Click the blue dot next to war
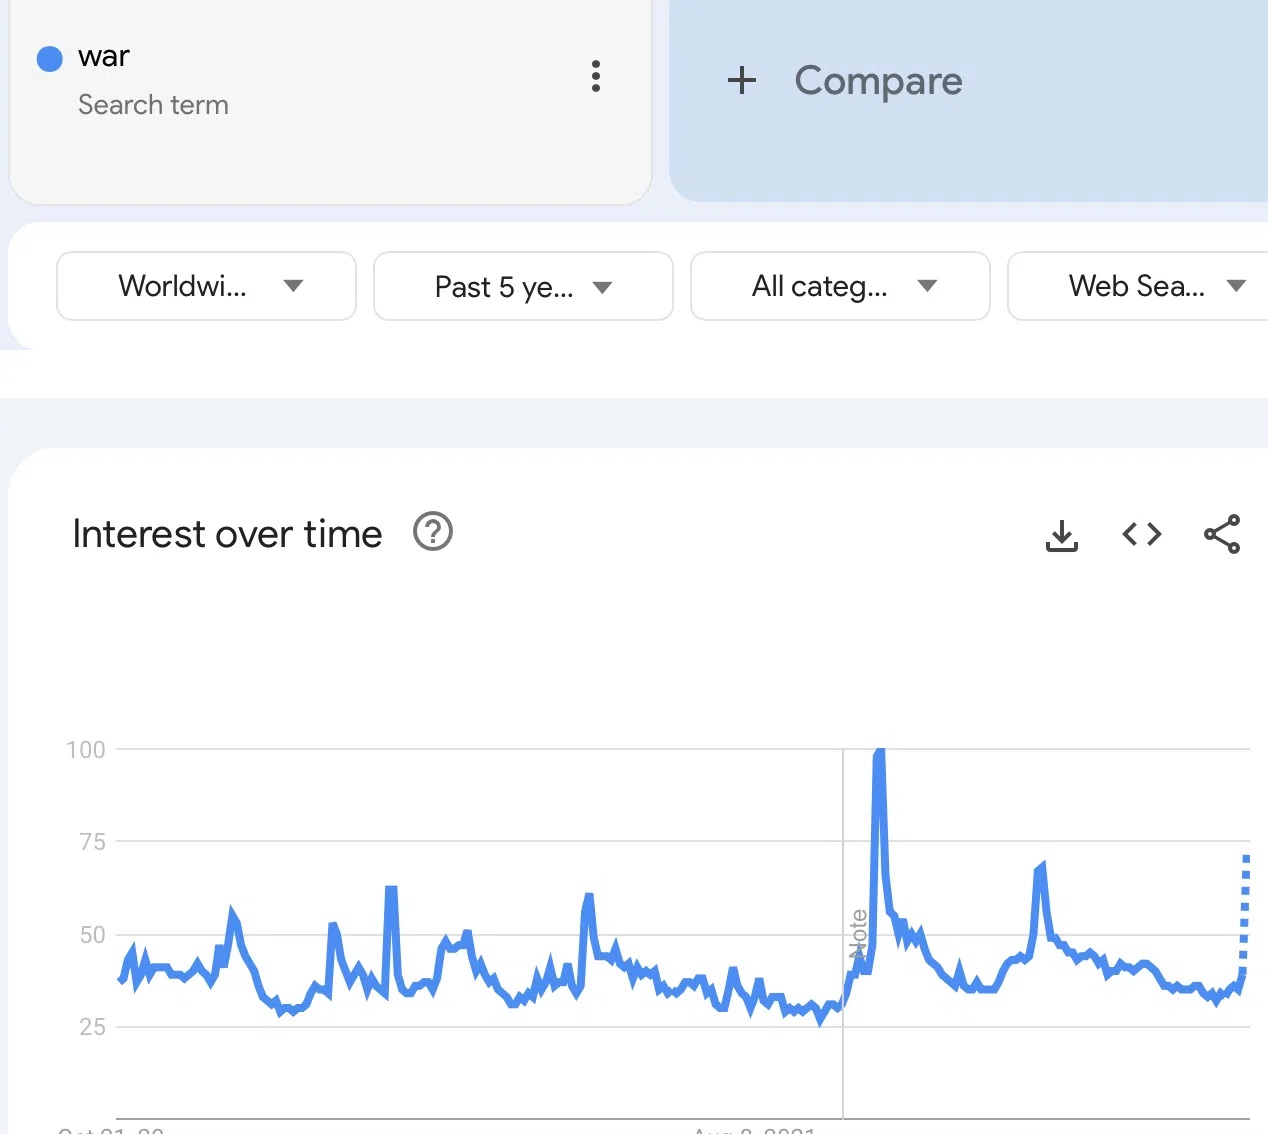Screen dimensions: 1268x1134 coord(50,59)
